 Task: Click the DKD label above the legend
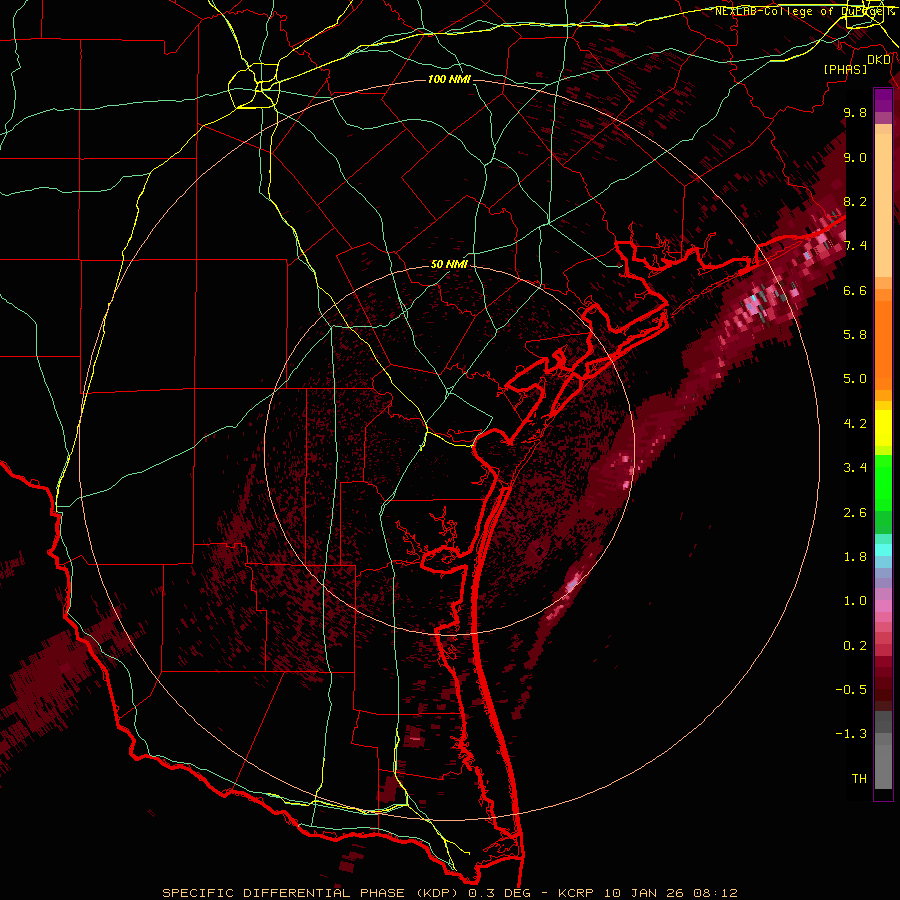879,60
